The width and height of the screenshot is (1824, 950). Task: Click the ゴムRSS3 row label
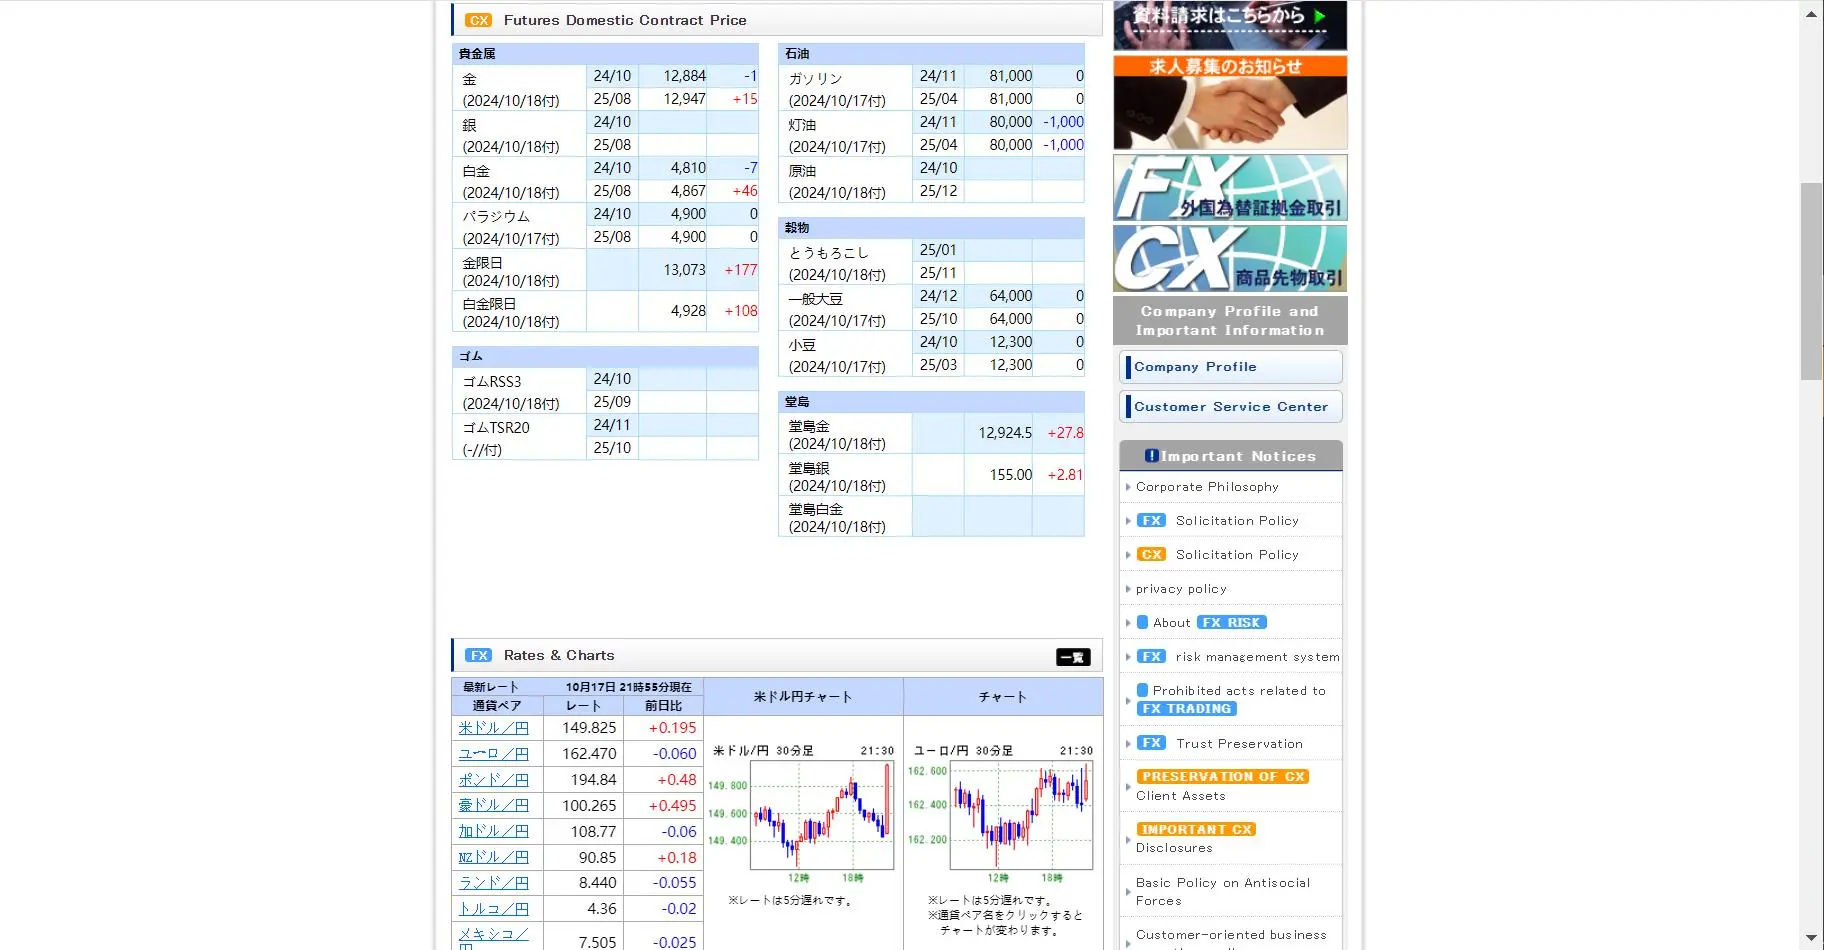(x=492, y=382)
